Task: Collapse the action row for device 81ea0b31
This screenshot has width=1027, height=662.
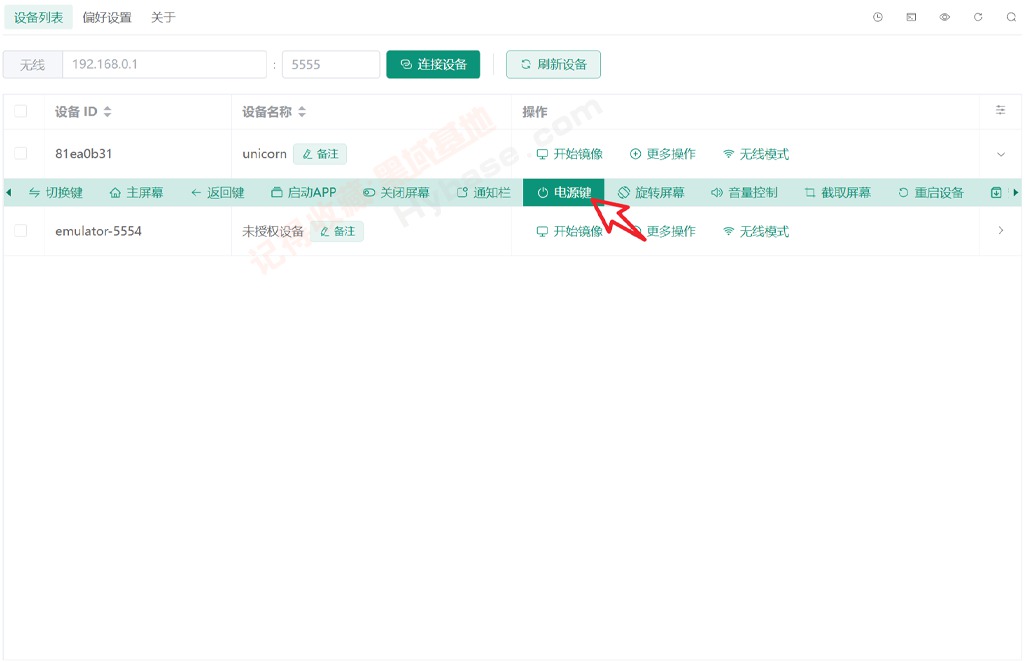Action: pos(1000,154)
